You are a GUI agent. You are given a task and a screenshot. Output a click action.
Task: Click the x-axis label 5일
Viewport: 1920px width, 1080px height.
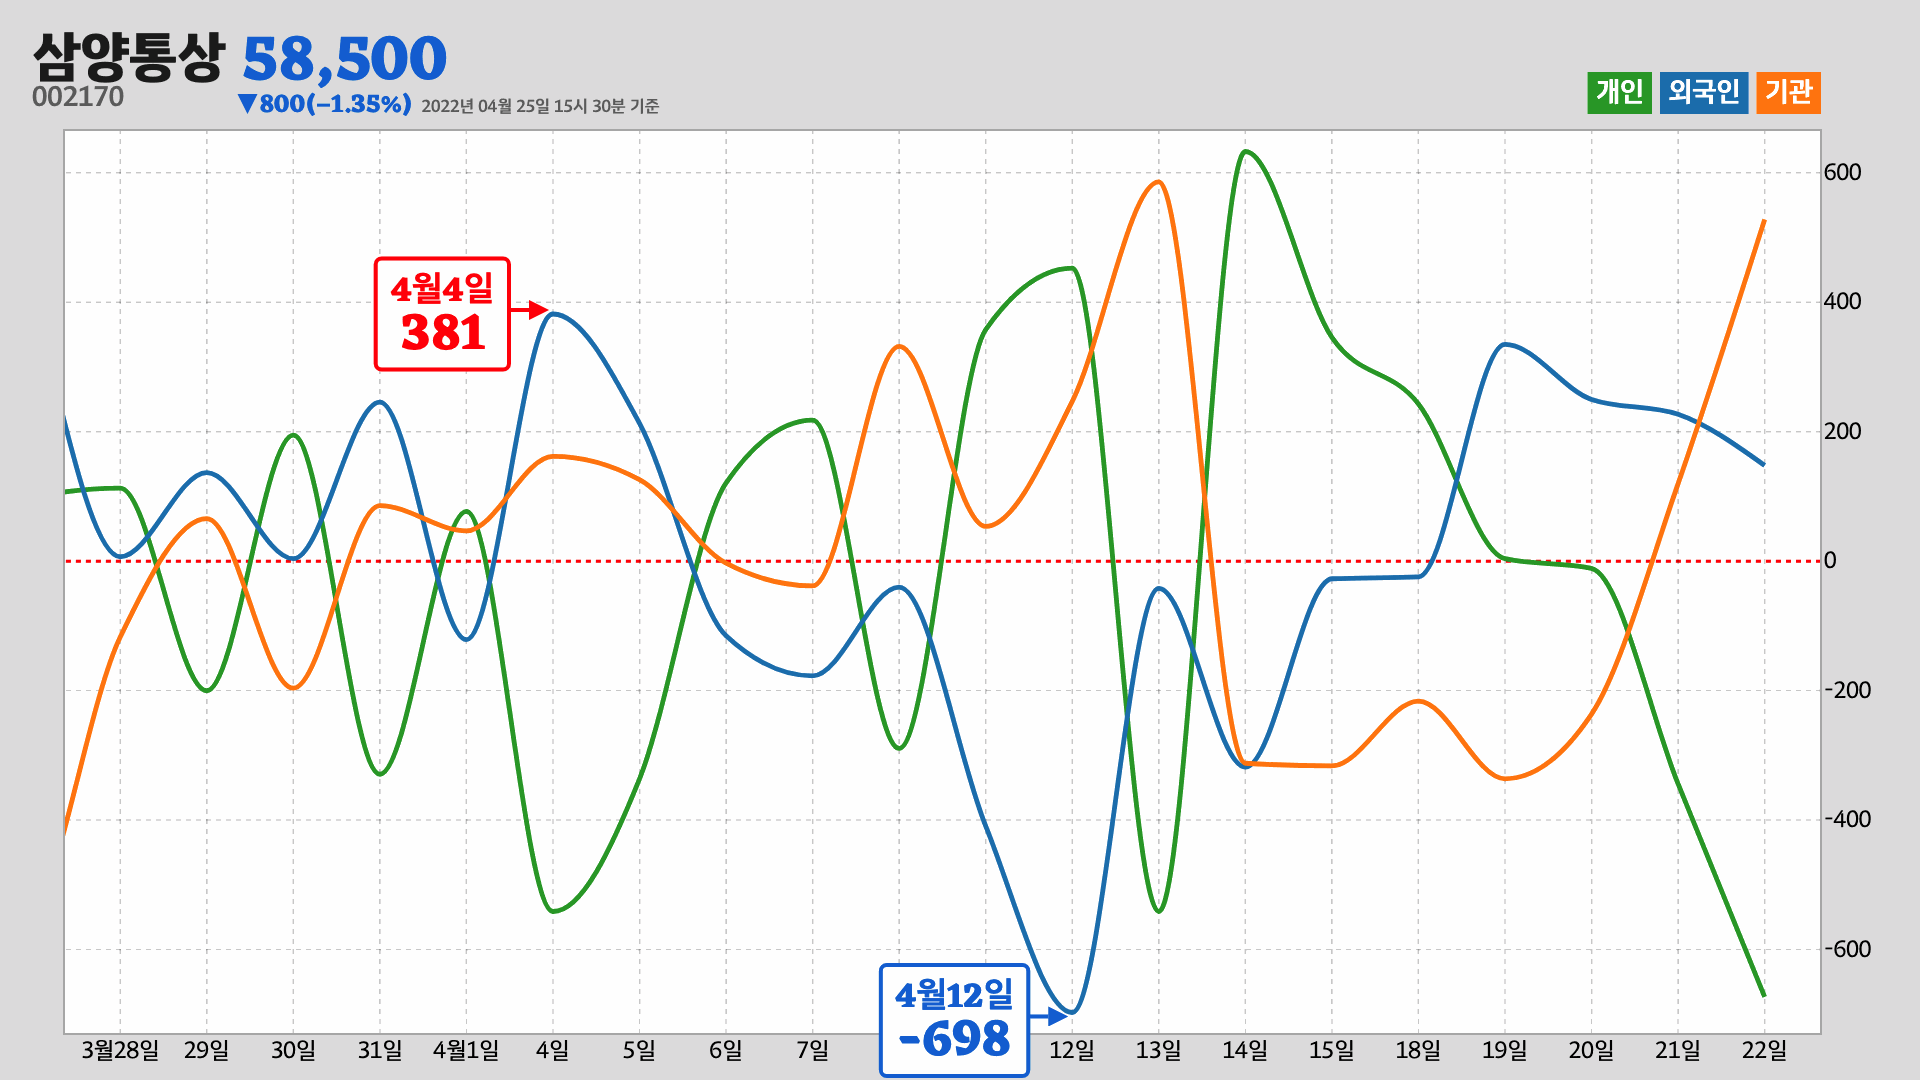639,1050
